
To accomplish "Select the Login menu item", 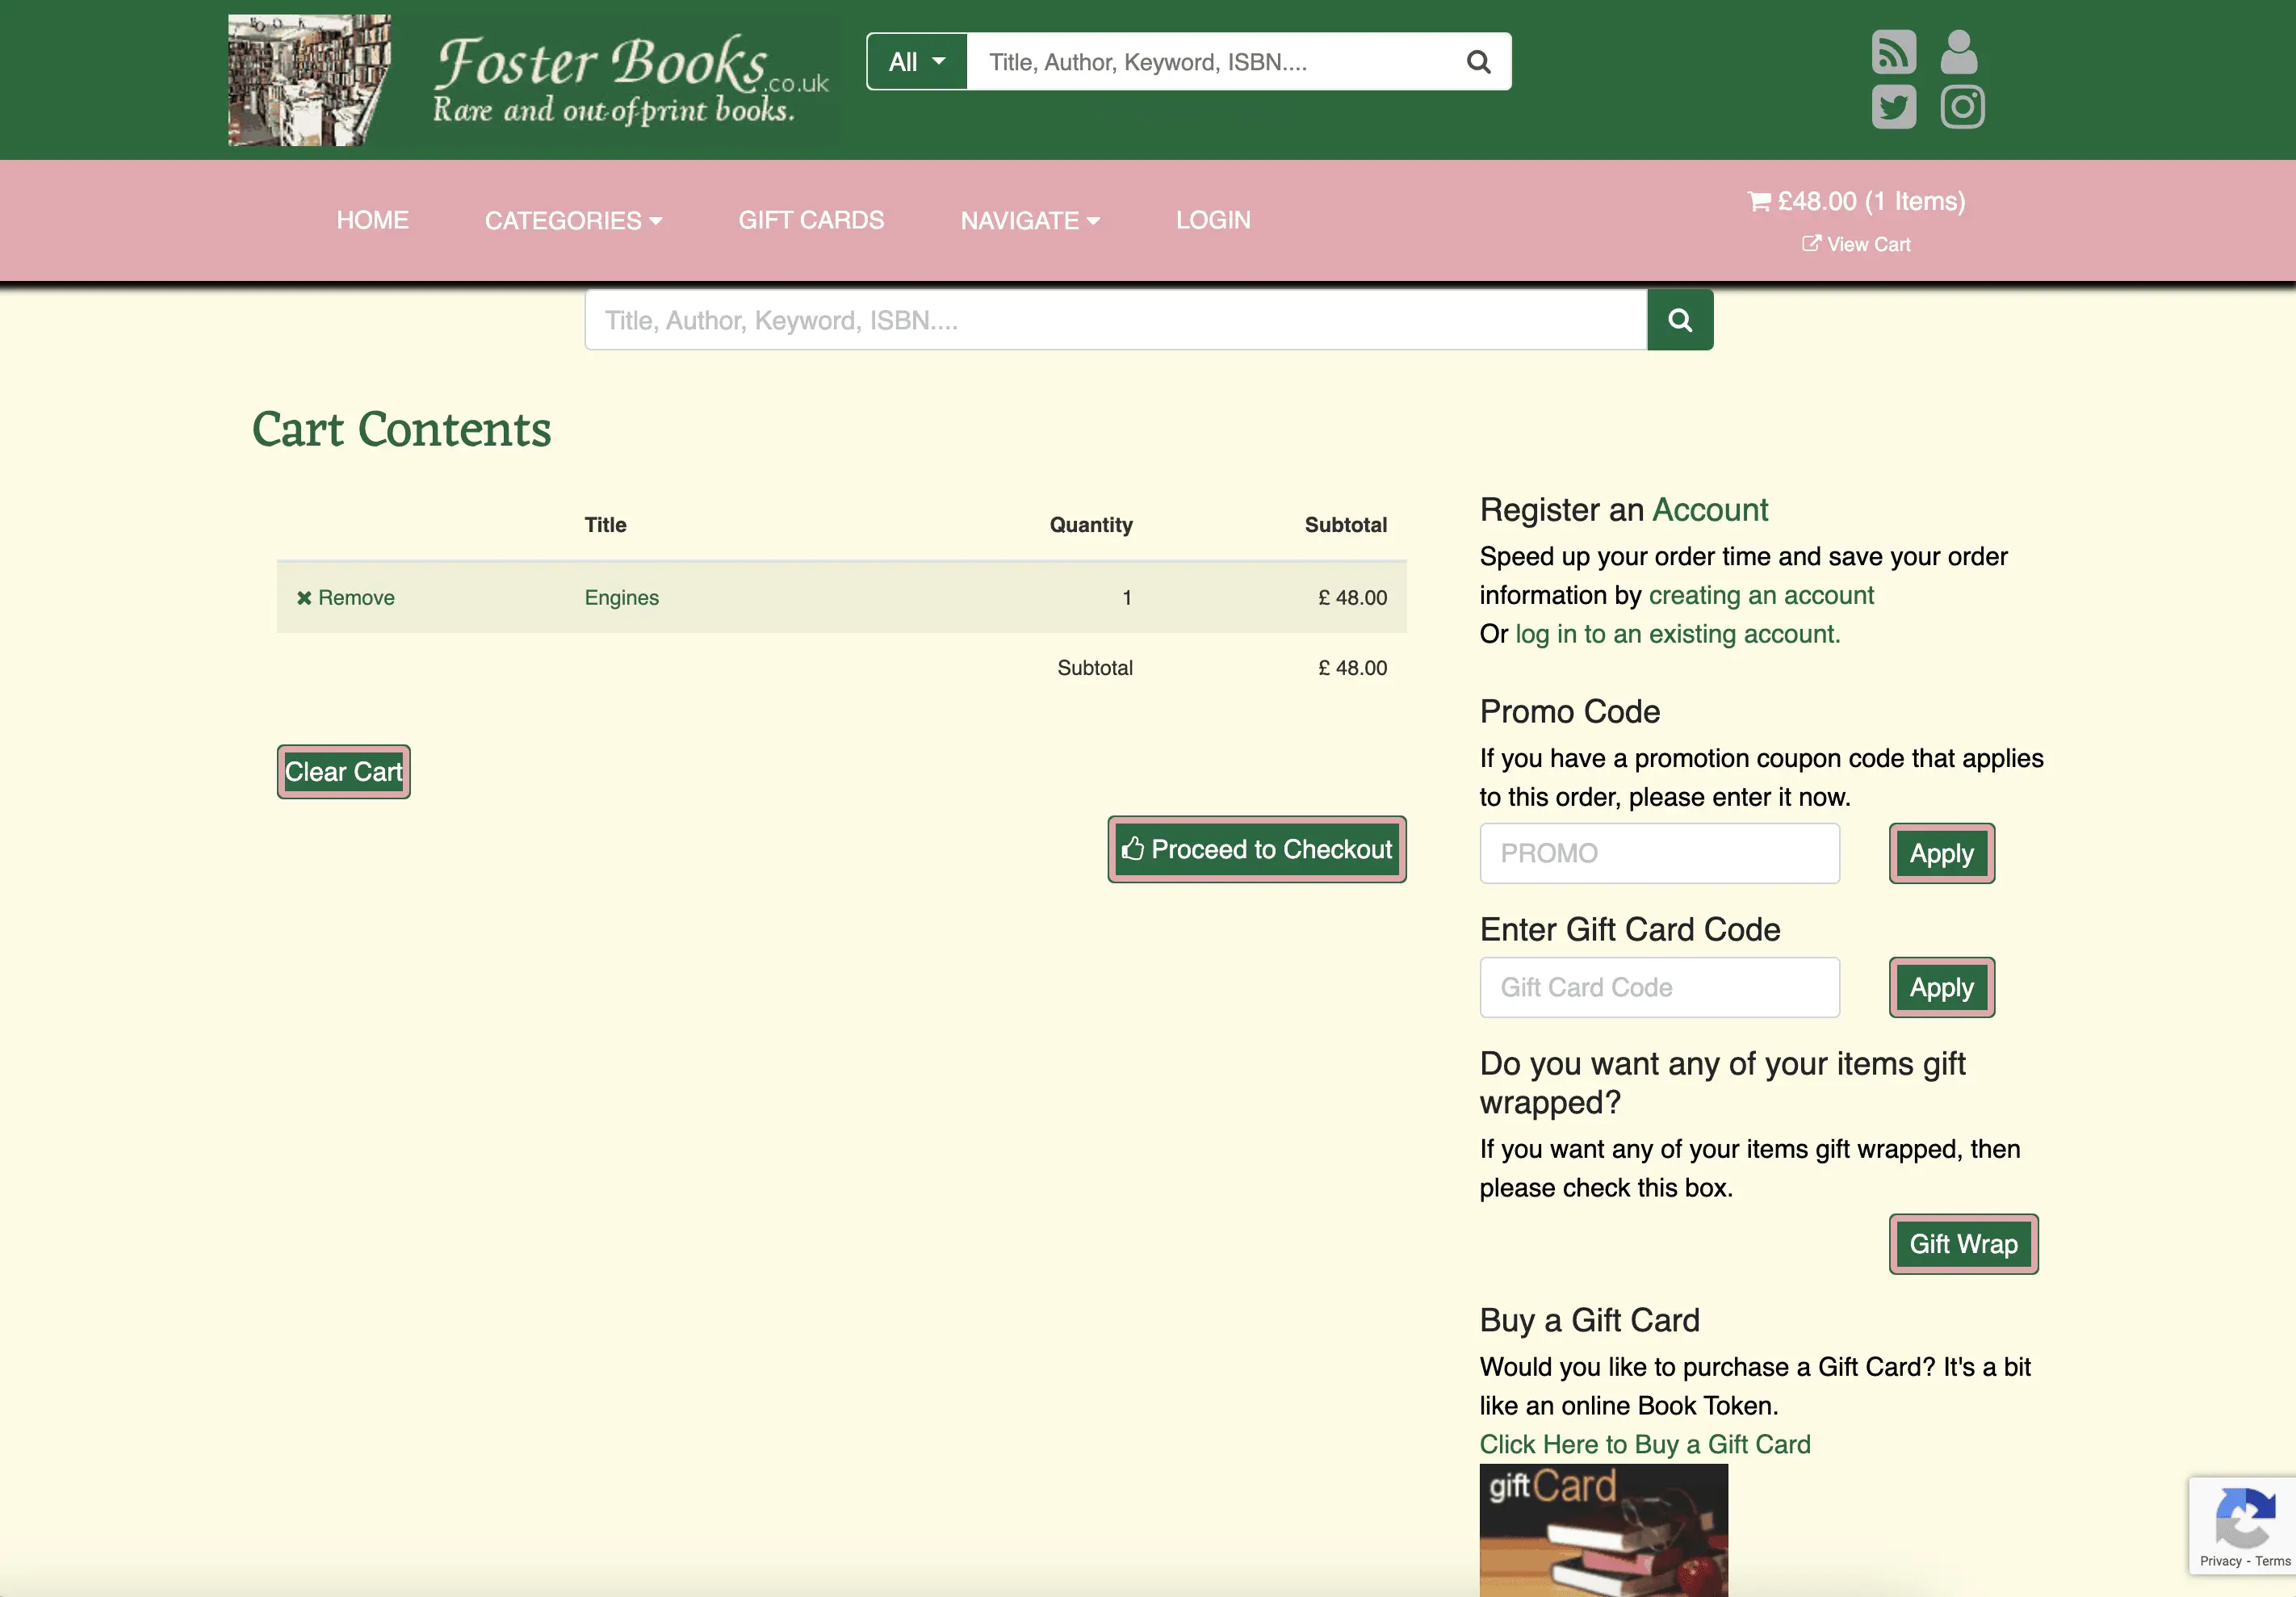I will pos(1212,220).
